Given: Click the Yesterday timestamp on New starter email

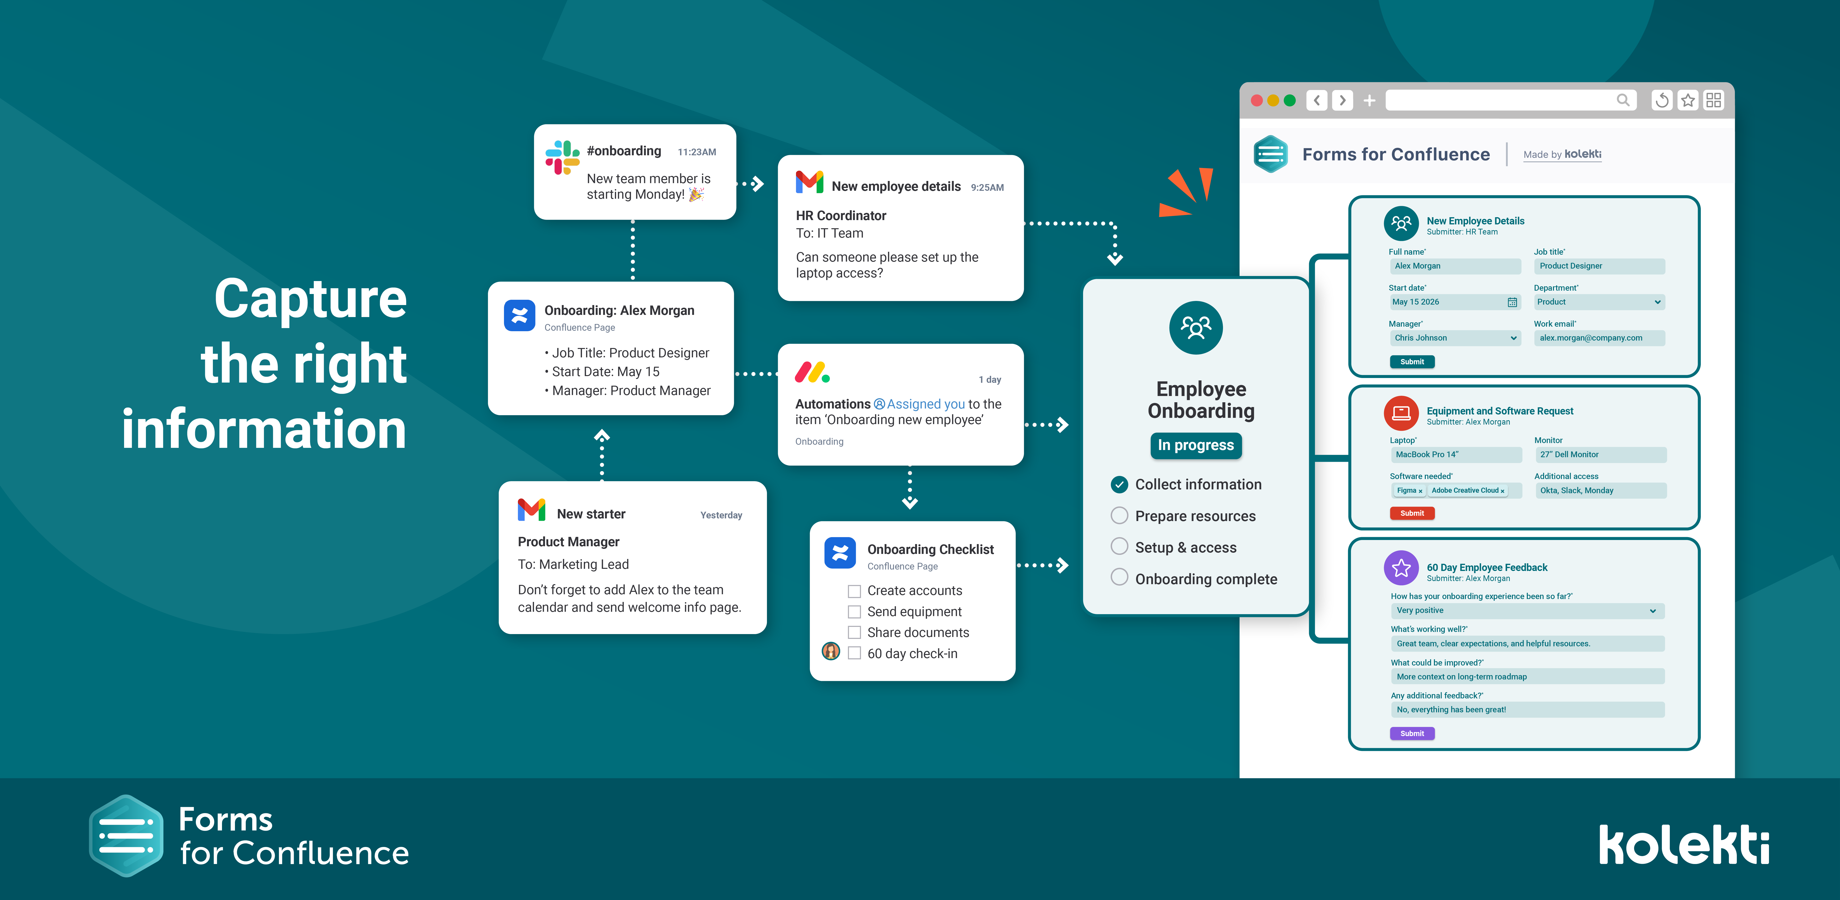Looking at the screenshot, I should tap(721, 515).
